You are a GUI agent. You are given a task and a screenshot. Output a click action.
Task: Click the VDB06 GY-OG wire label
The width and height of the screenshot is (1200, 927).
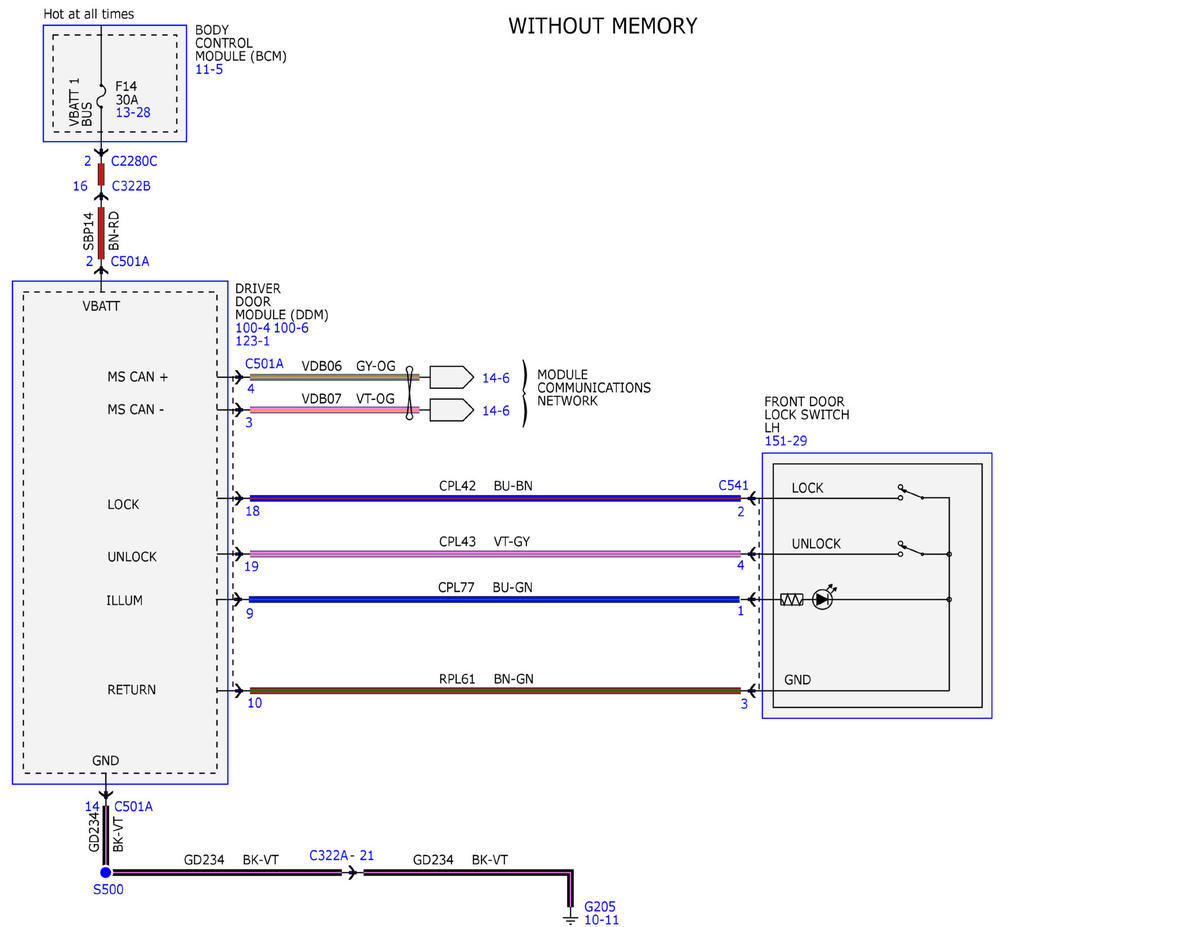point(349,366)
